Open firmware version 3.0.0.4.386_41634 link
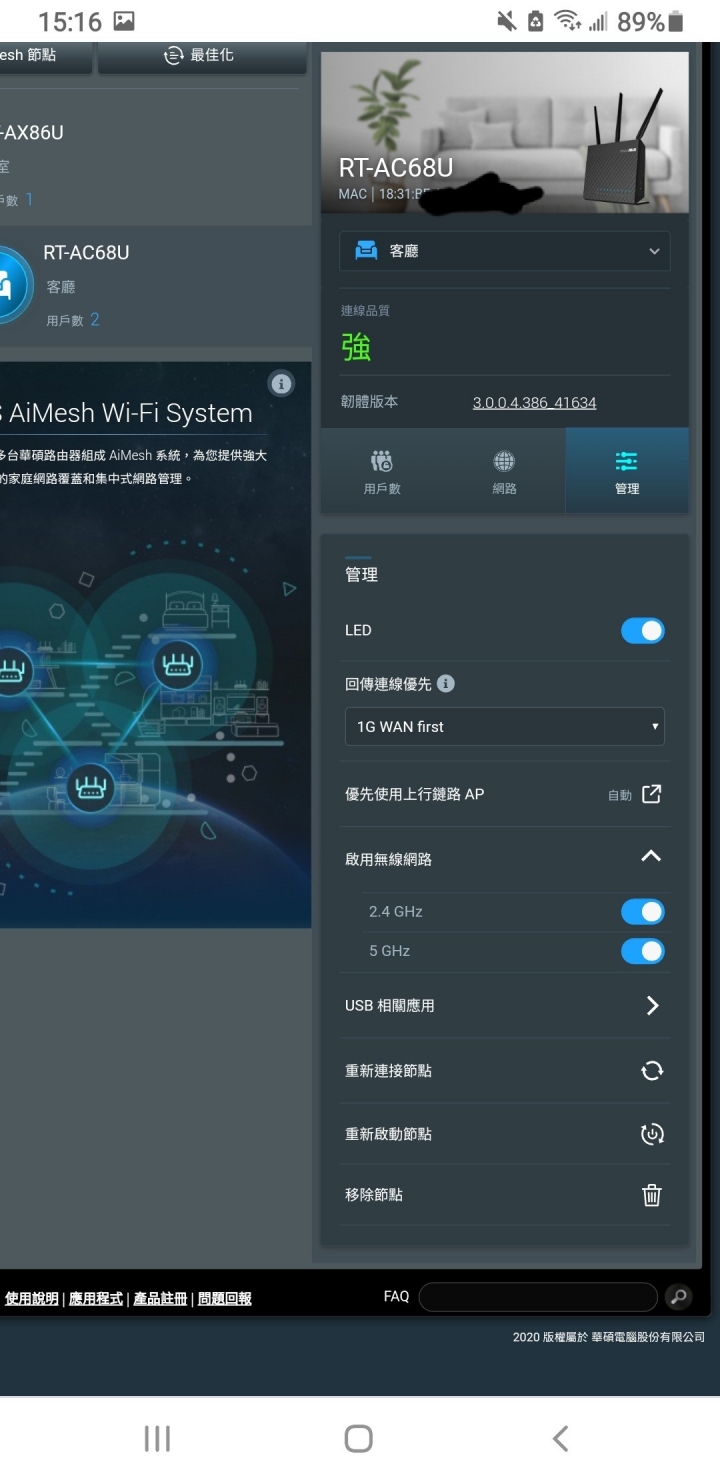Viewport: 720px width, 1480px height. pyautogui.click(x=534, y=403)
